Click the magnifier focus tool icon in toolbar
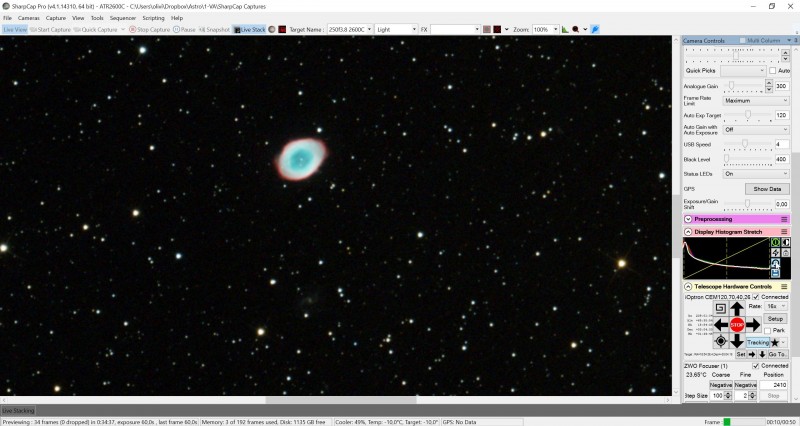 point(576,30)
